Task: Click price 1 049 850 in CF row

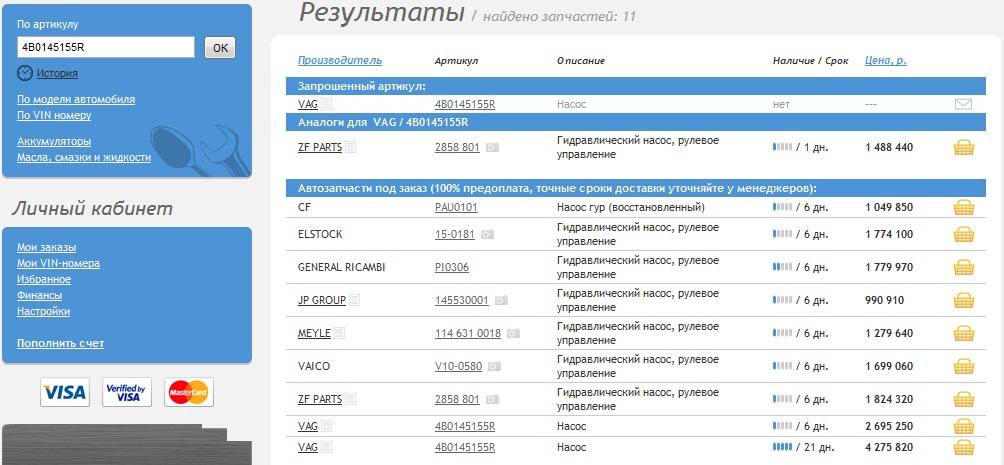Action: click(x=889, y=208)
